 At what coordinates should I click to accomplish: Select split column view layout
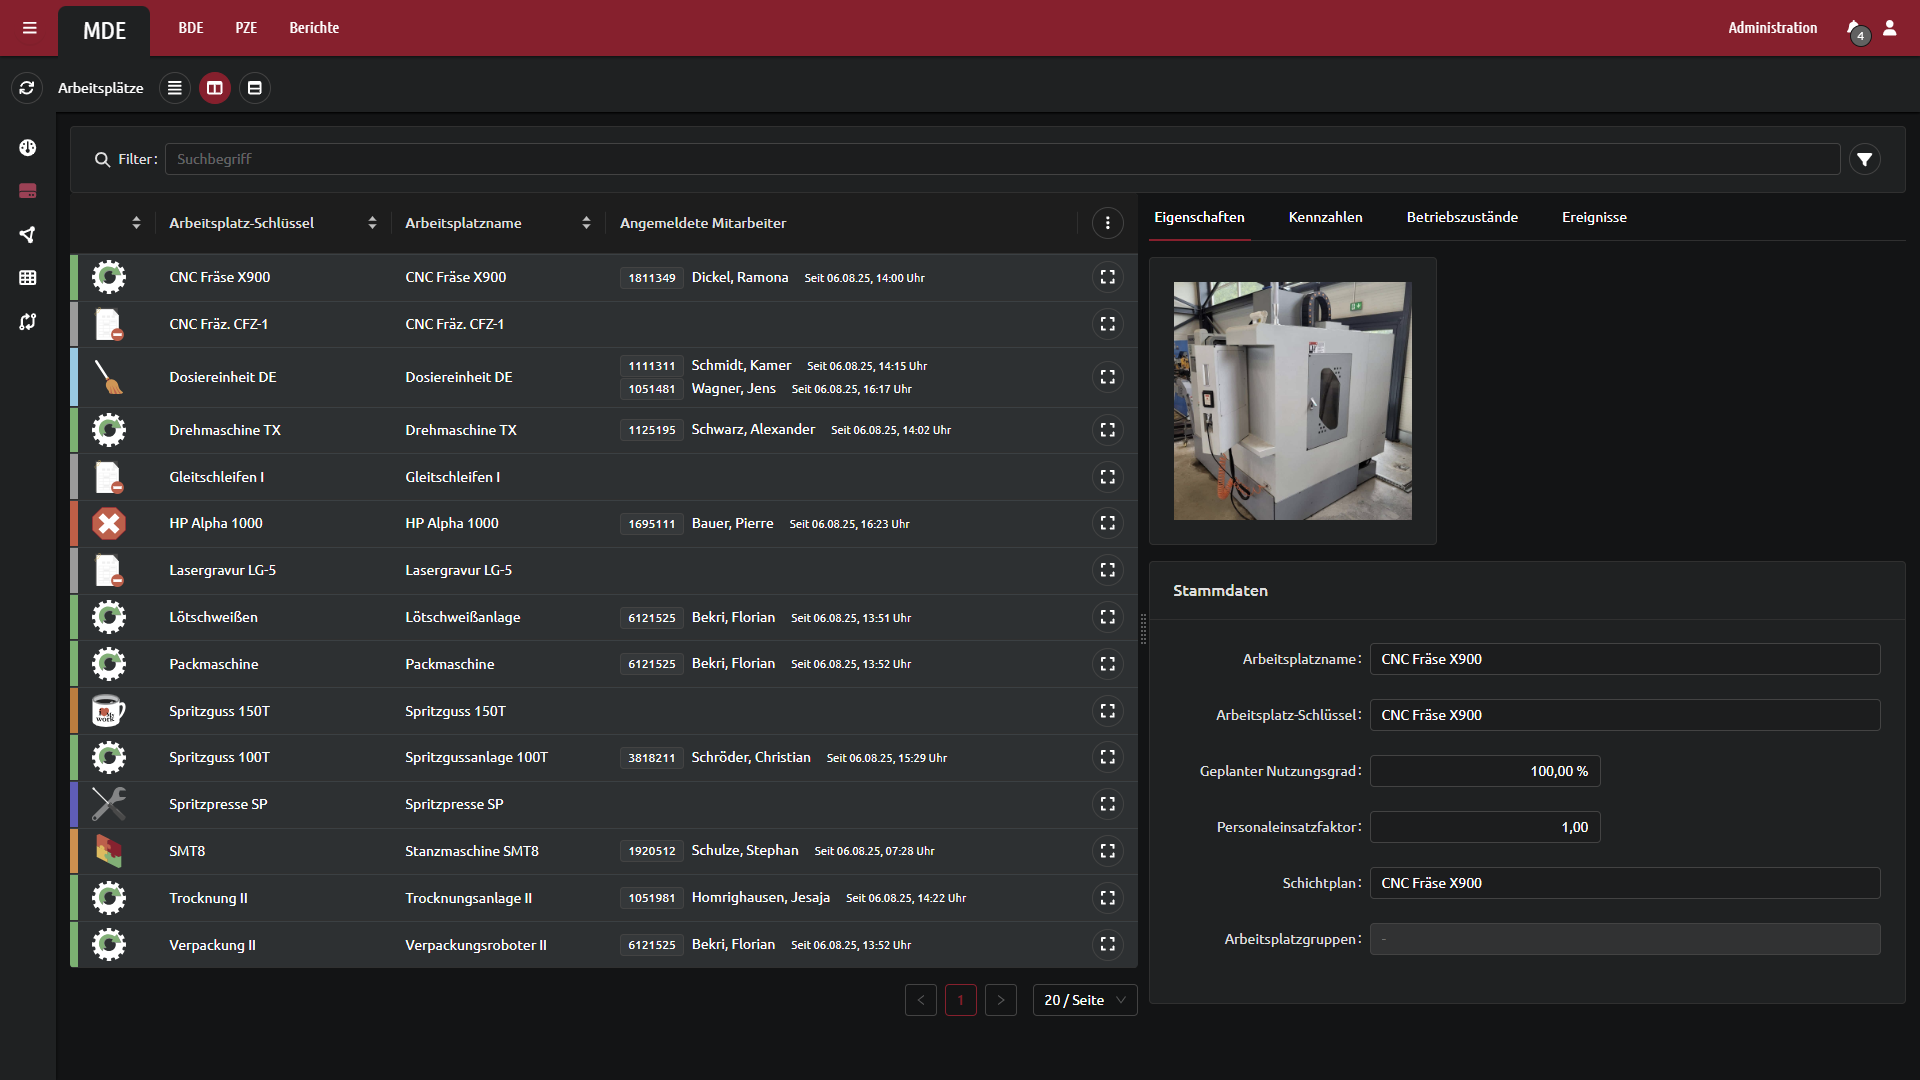point(215,88)
